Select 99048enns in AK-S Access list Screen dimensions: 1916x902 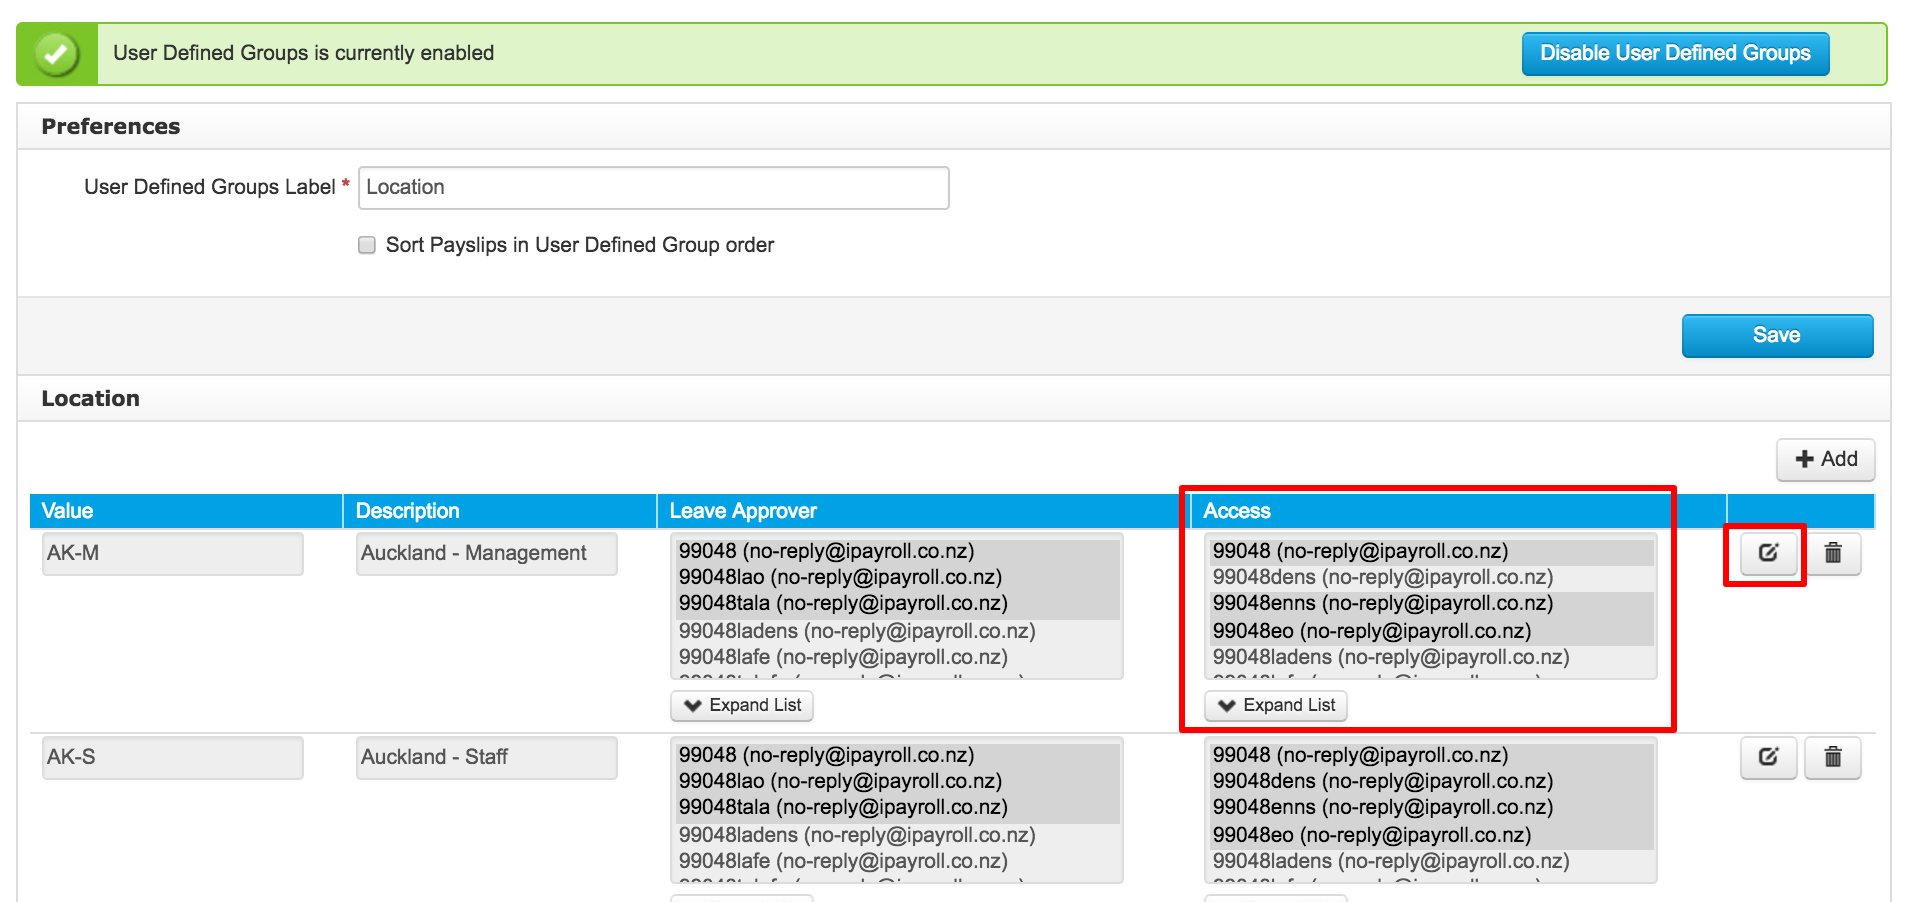click(x=1431, y=807)
